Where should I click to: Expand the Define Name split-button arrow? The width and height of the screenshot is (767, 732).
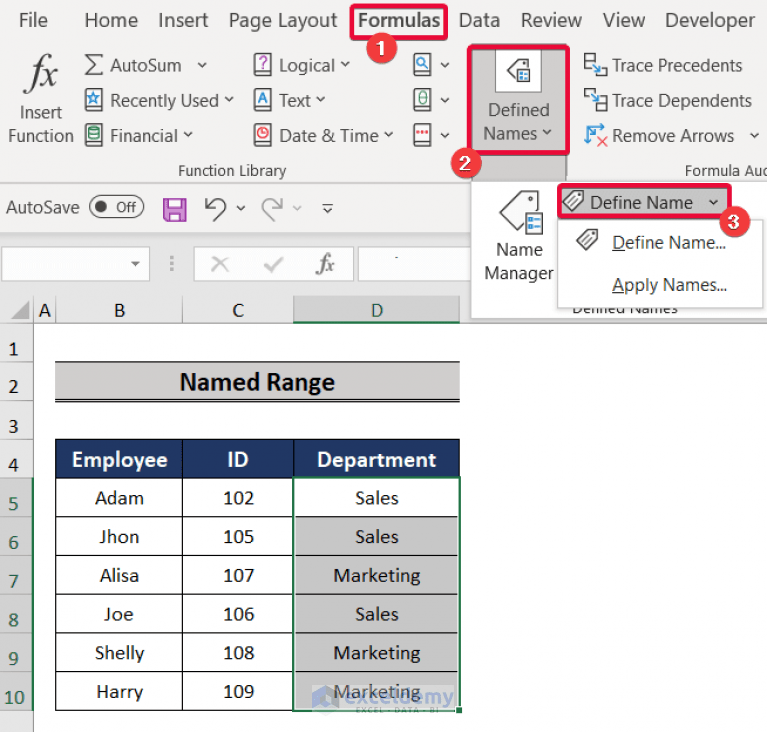click(714, 202)
